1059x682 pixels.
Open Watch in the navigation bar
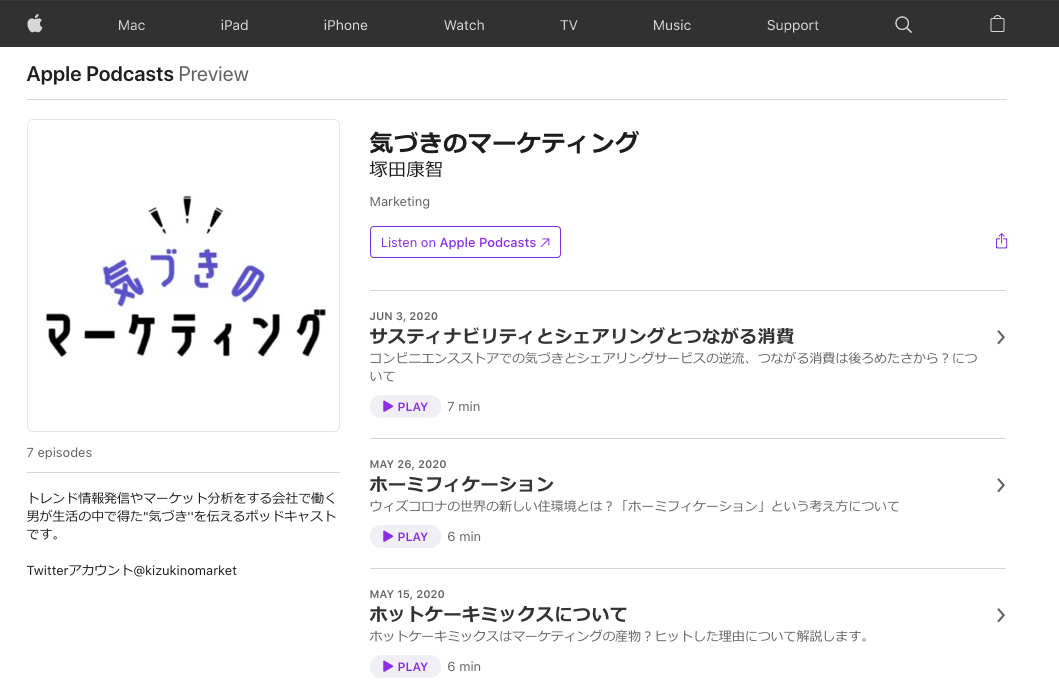464,25
